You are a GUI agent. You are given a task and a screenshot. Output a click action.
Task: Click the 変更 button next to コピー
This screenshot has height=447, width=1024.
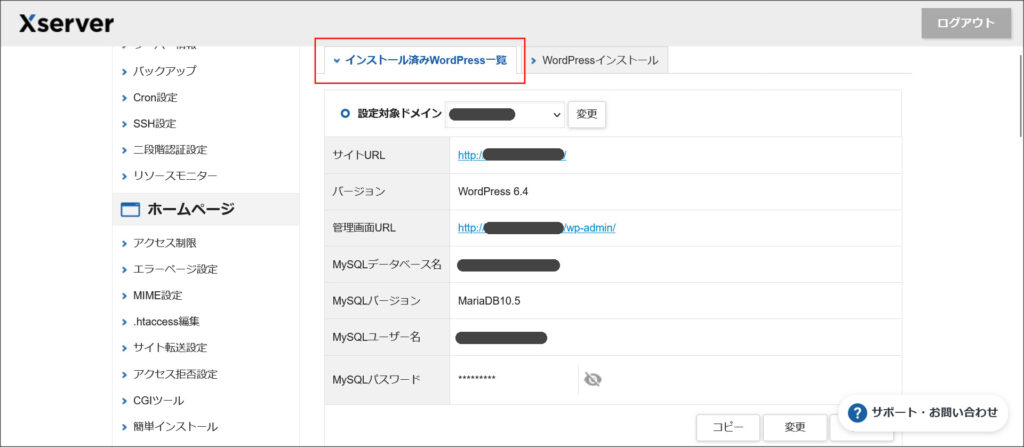click(x=795, y=427)
